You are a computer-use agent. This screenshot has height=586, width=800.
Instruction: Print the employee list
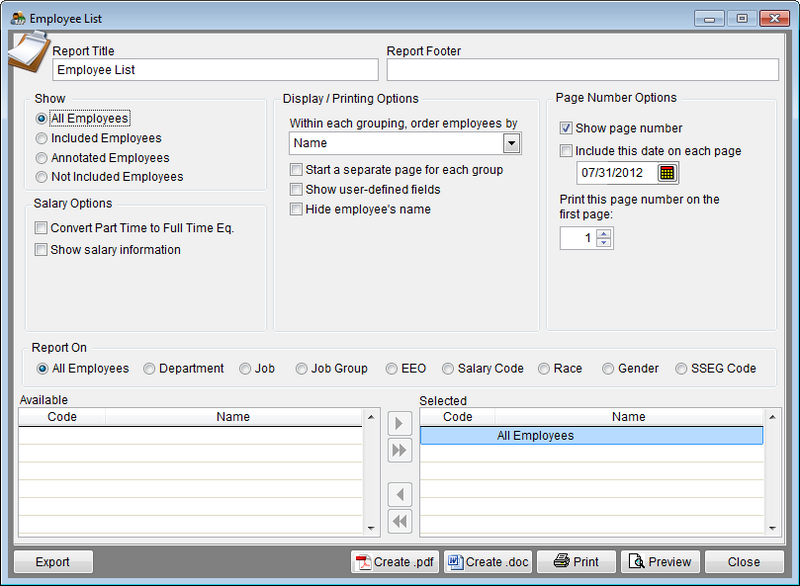point(576,562)
